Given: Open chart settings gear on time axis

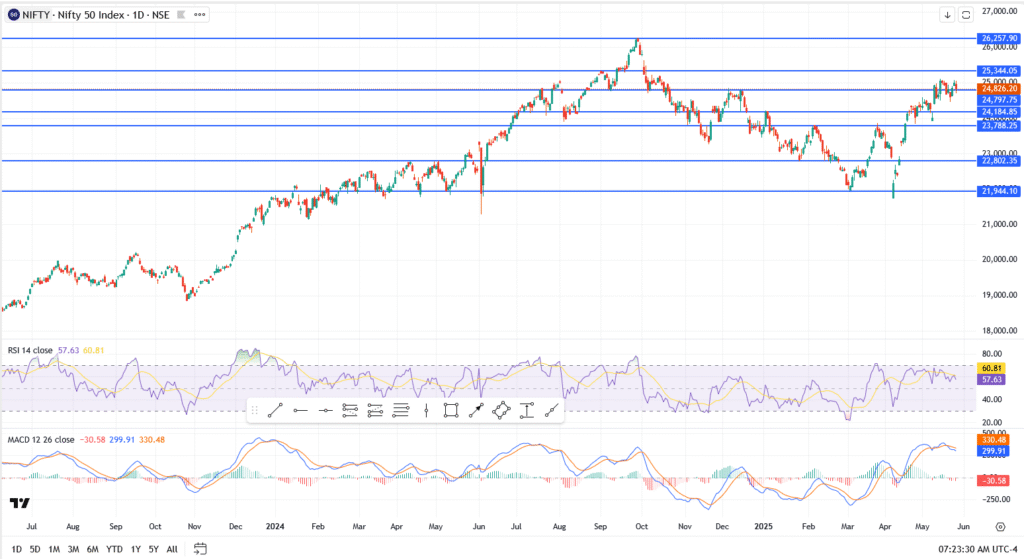Looking at the screenshot, I should point(1000,526).
